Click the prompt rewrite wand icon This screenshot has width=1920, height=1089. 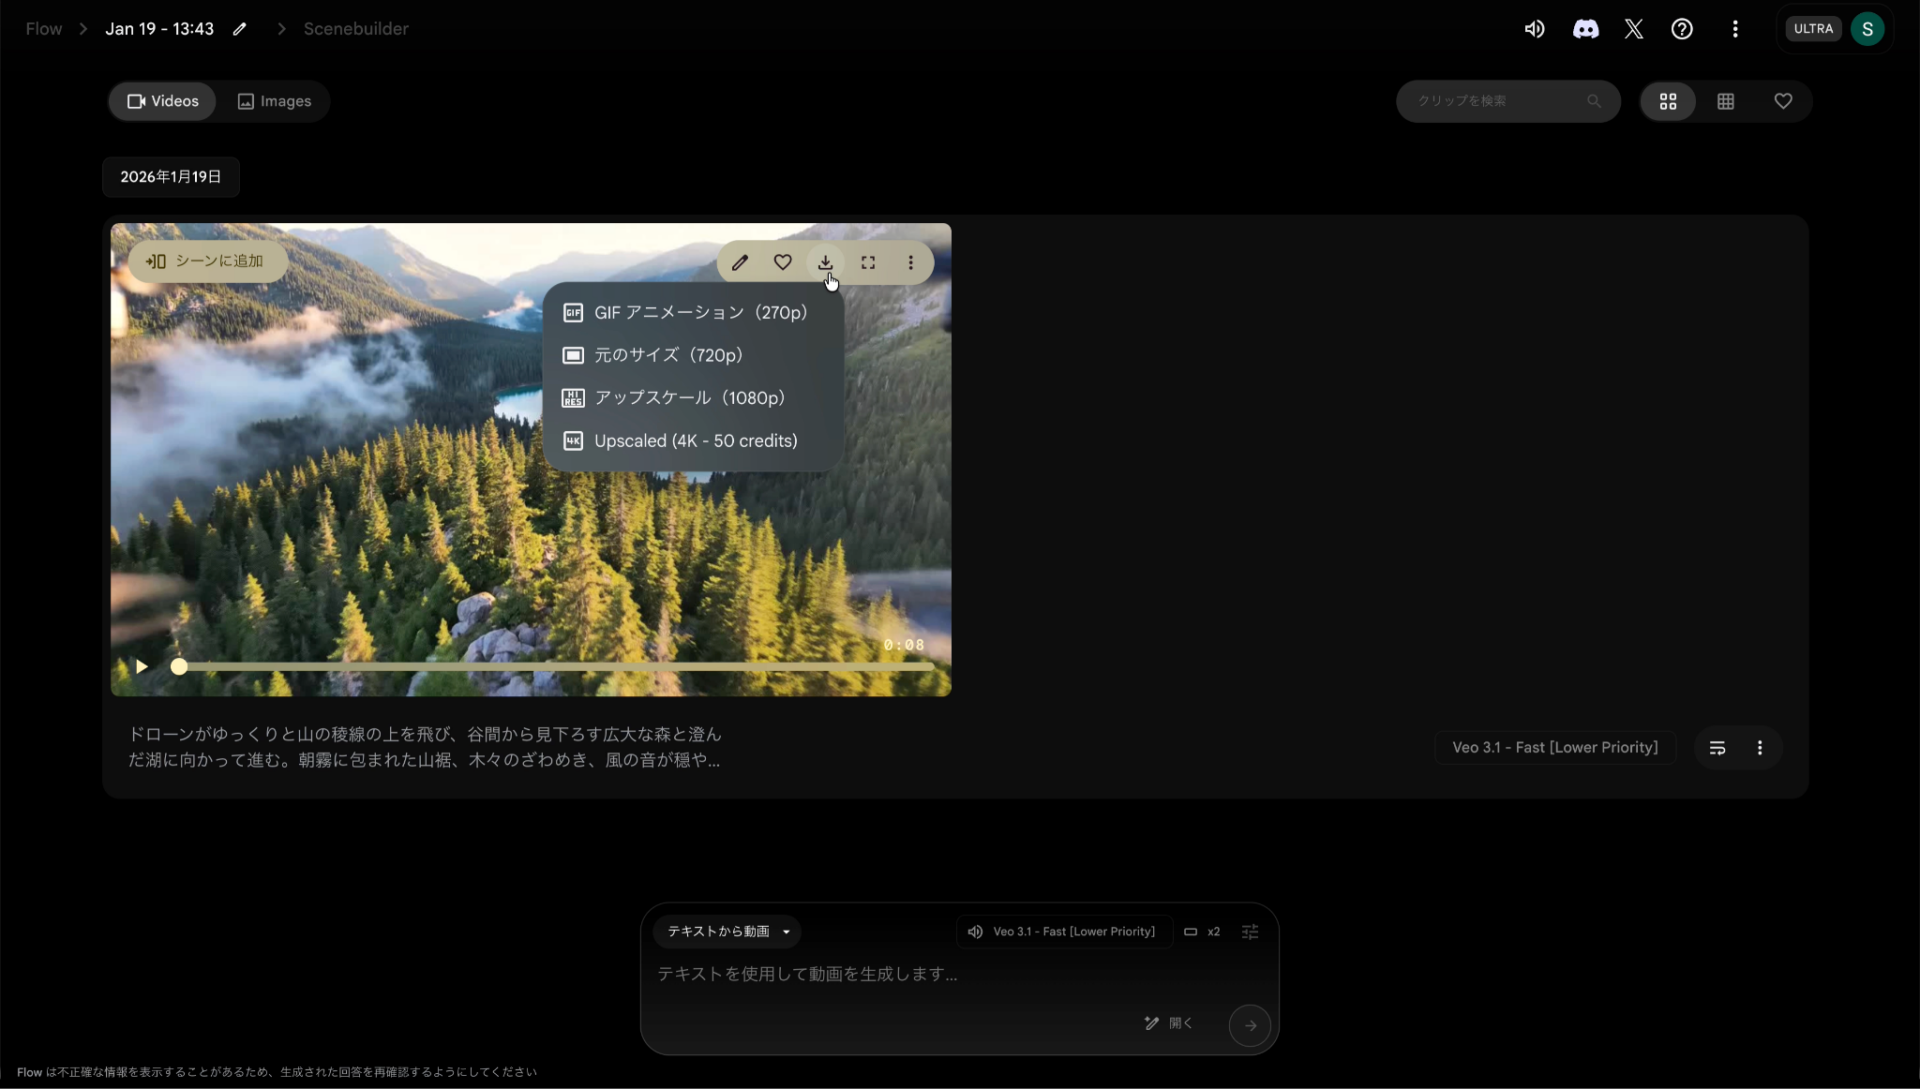tap(1150, 1024)
